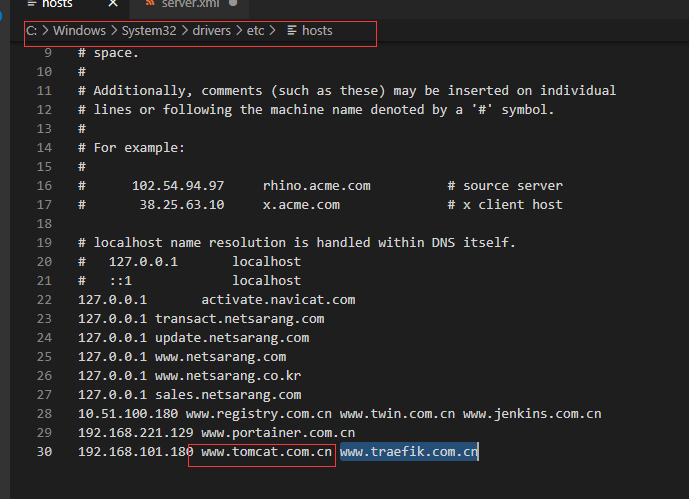This screenshot has width=689, height=499.
Task: Click hosts file icon in breadcrumb
Action: click(292, 30)
